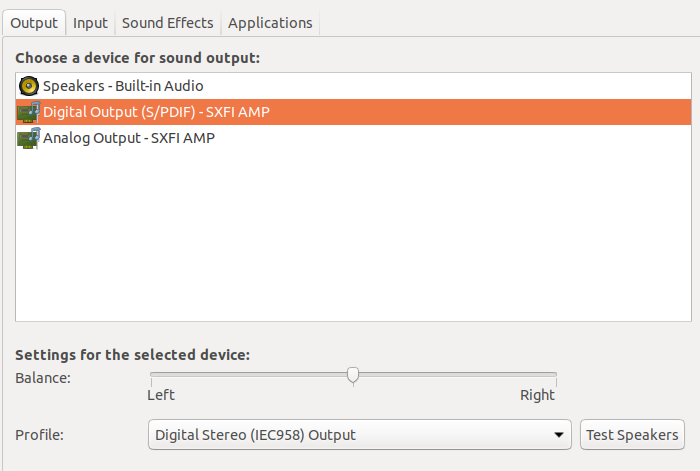This screenshot has width=700, height=471.
Task: Switch to the Input tab
Action: tap(90, 22)
